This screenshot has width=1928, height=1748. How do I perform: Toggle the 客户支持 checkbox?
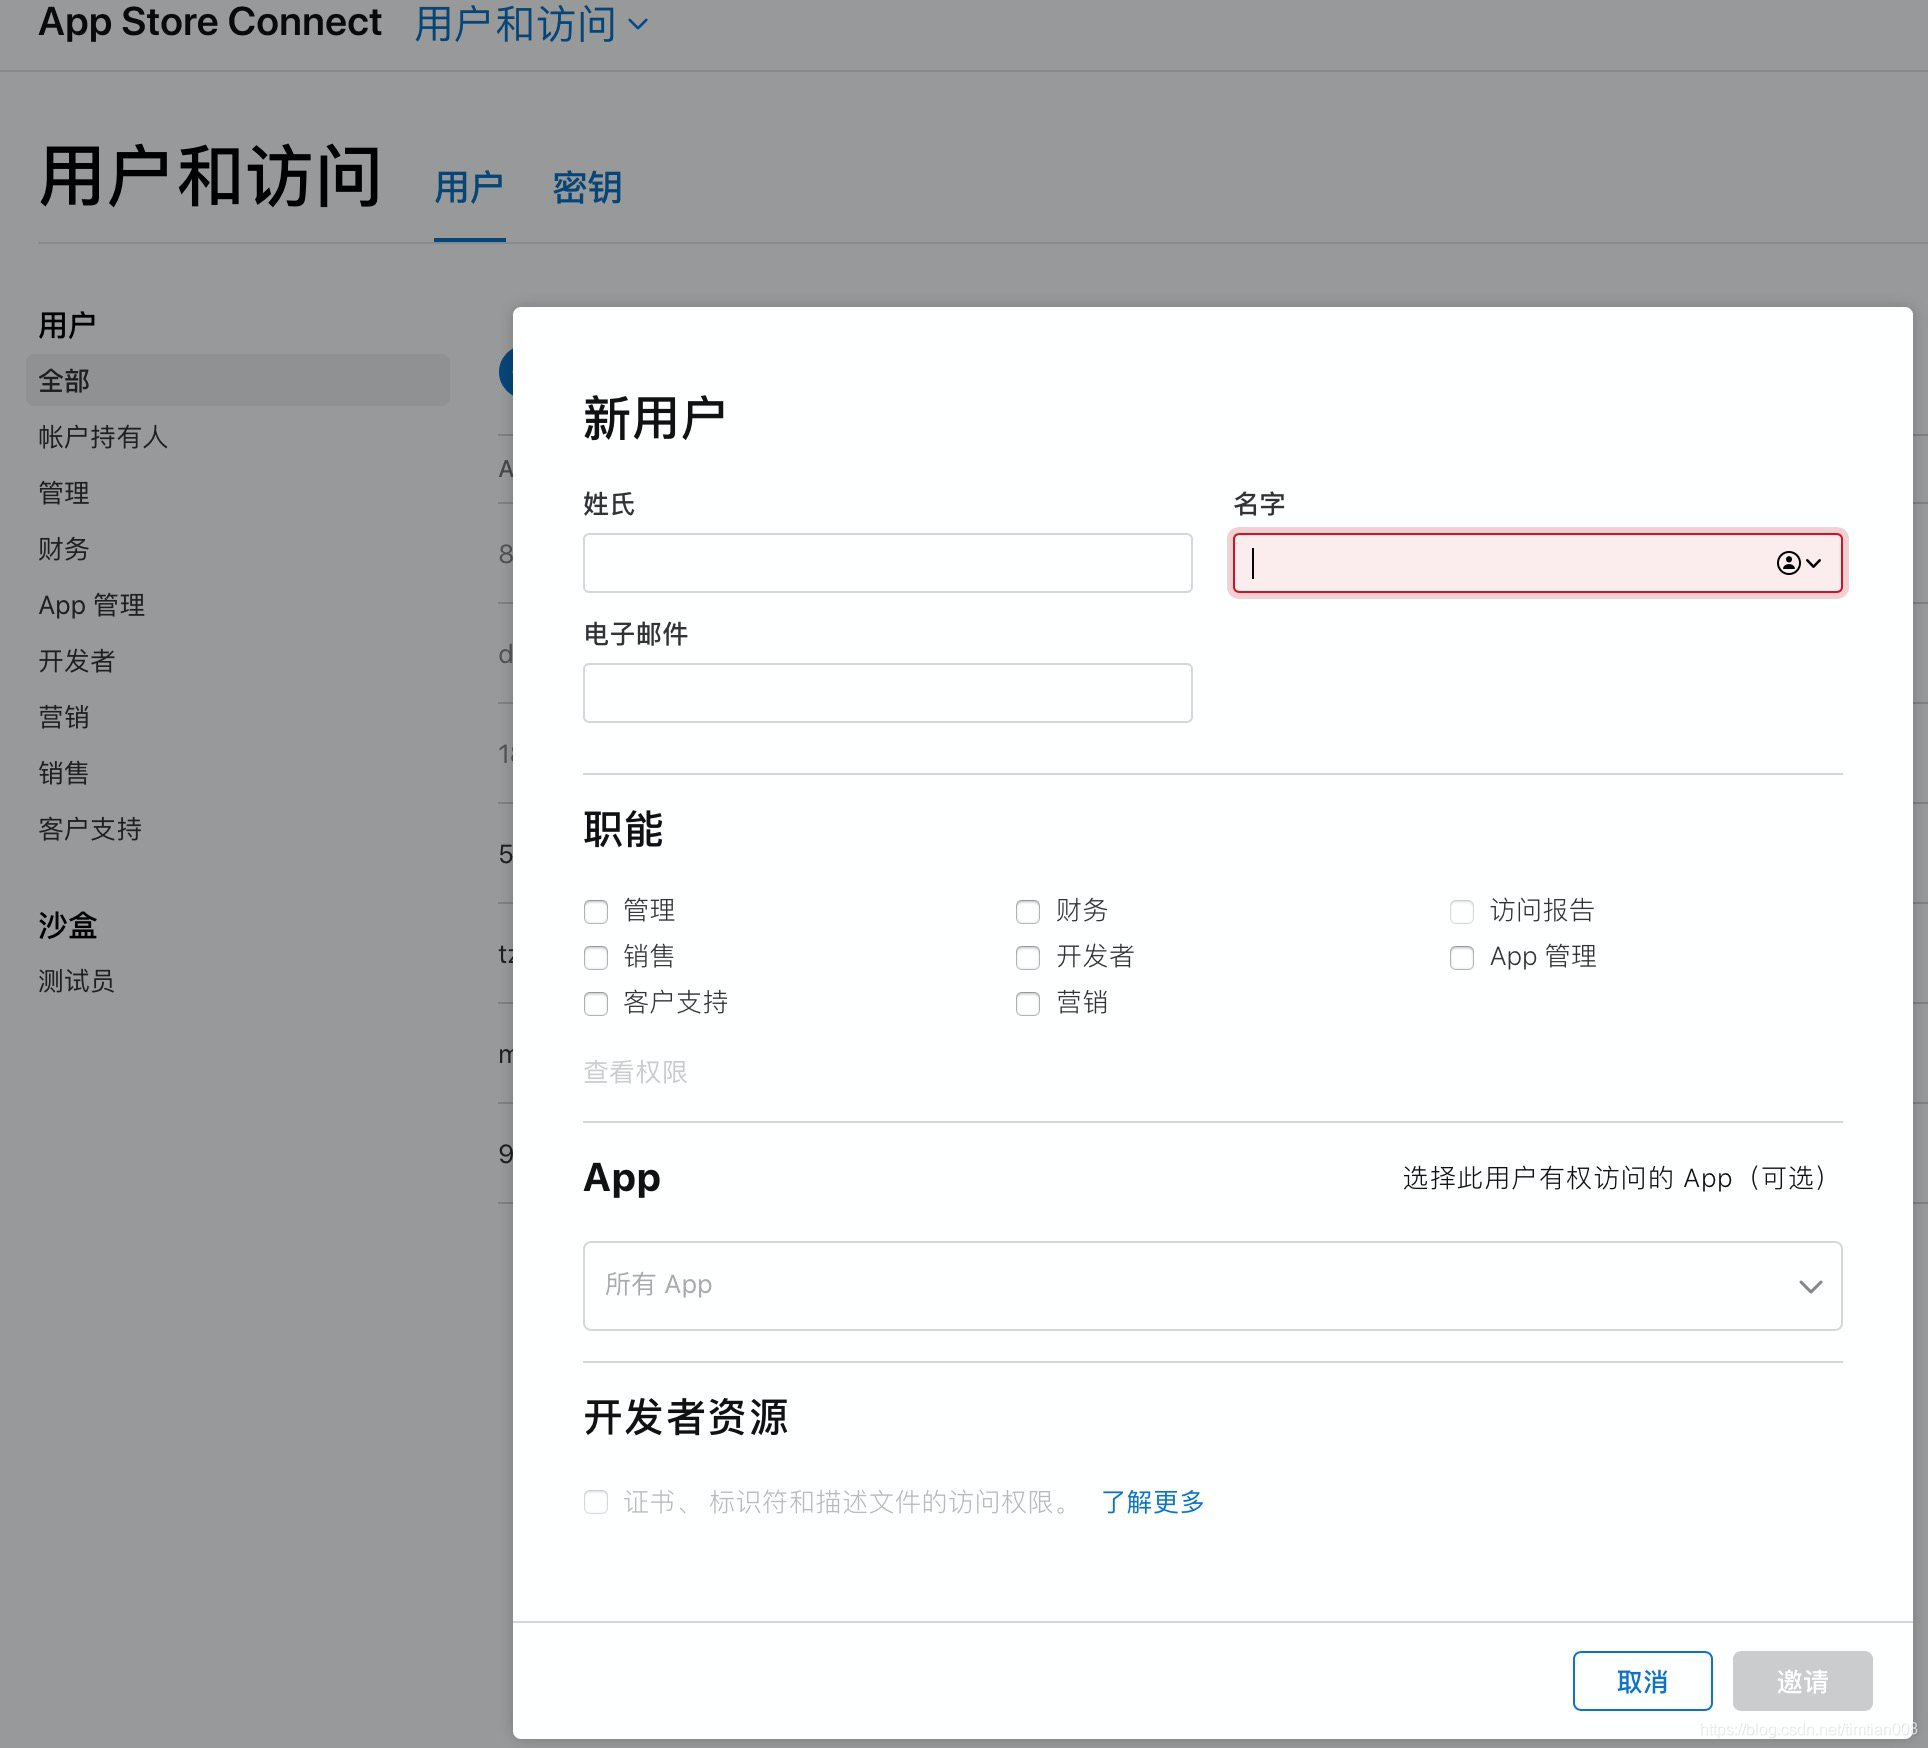(596, 1003)
